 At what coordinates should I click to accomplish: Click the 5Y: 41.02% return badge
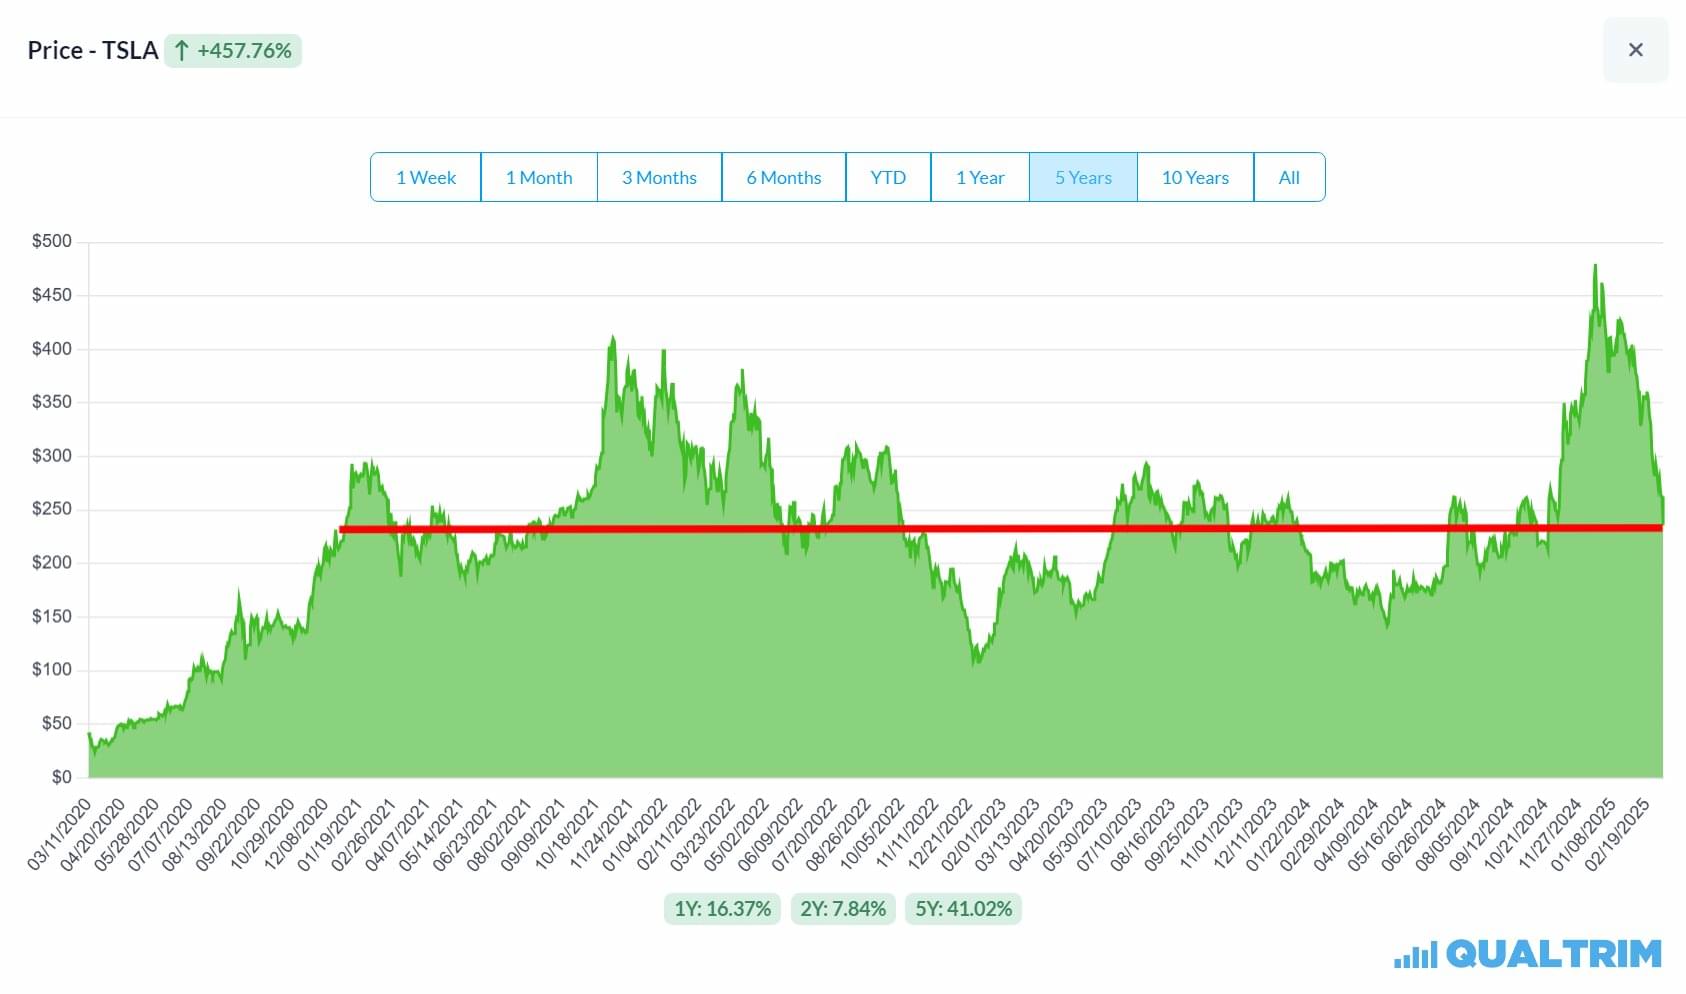pos(963,909)
